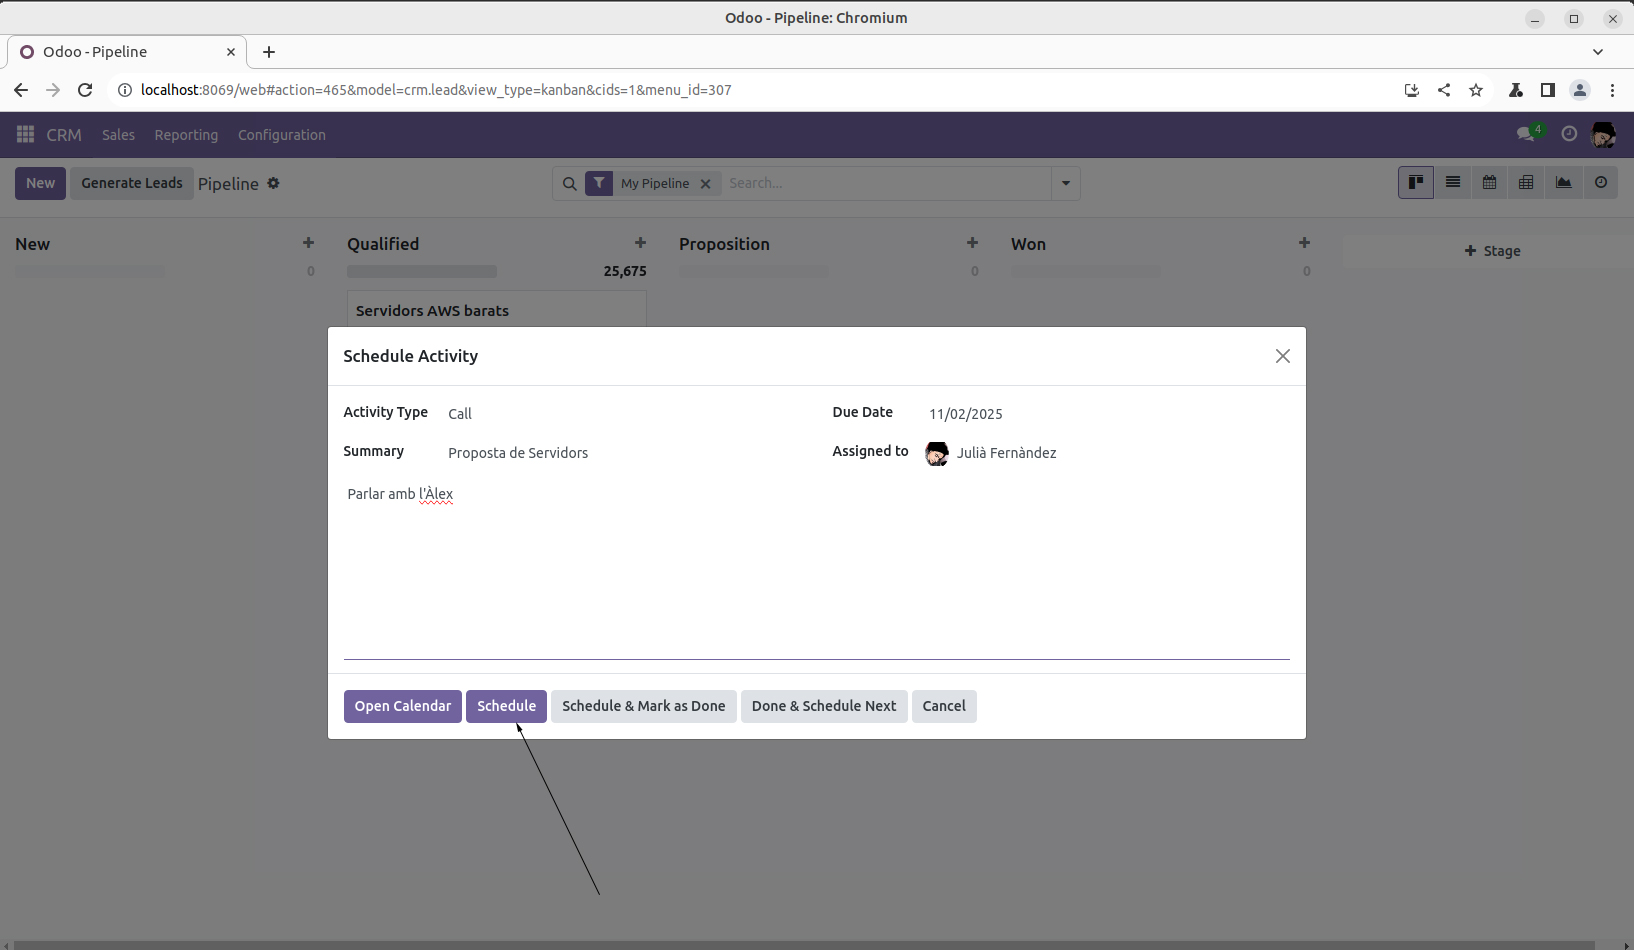1634x950 pixels.
Task: Switch to graph view icon
Action: click(1563, 183)
